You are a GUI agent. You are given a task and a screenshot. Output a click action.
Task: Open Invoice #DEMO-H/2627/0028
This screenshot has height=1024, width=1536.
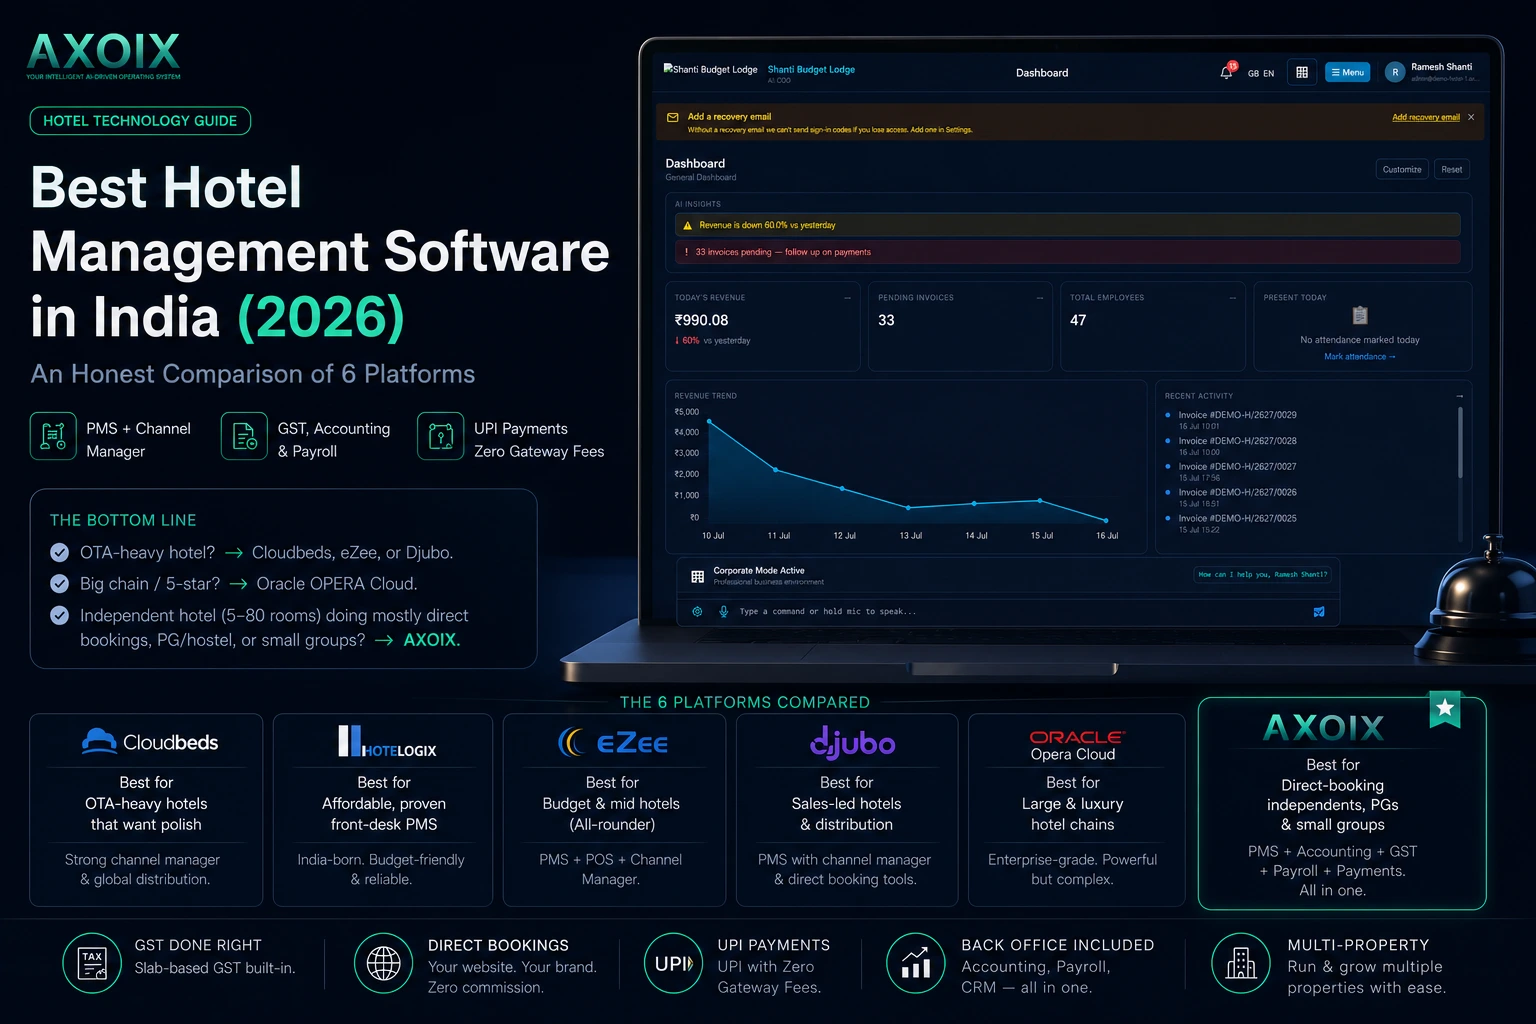click(x=1237, y=441)
